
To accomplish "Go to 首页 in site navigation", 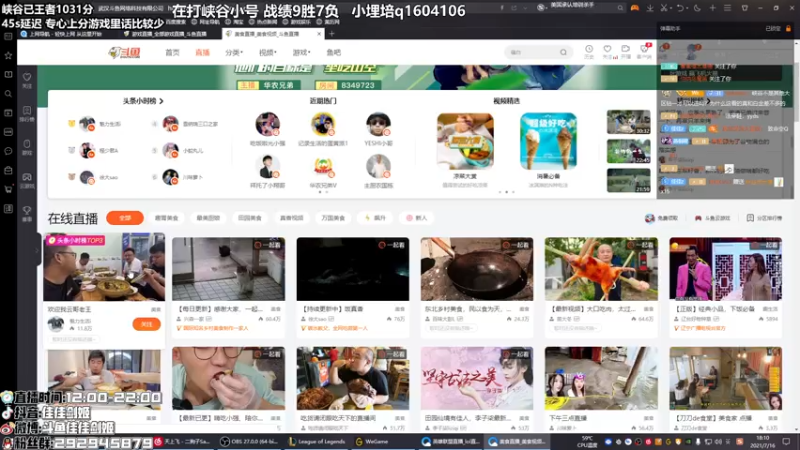I will 172,53.
